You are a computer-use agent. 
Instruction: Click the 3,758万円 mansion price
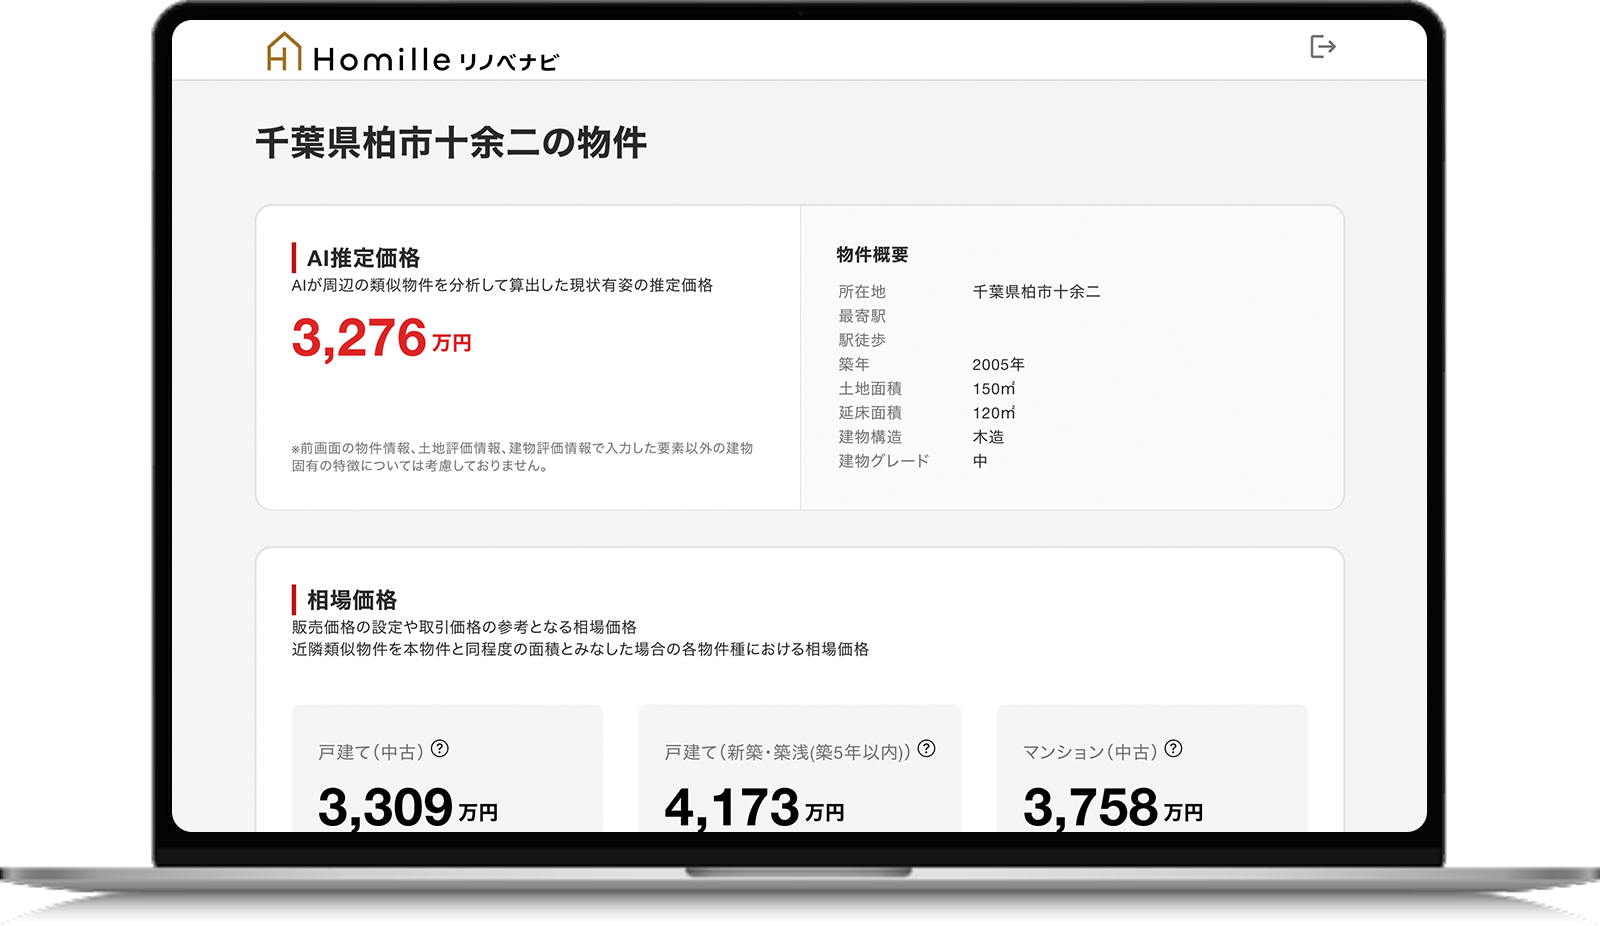coord(1113,807)
